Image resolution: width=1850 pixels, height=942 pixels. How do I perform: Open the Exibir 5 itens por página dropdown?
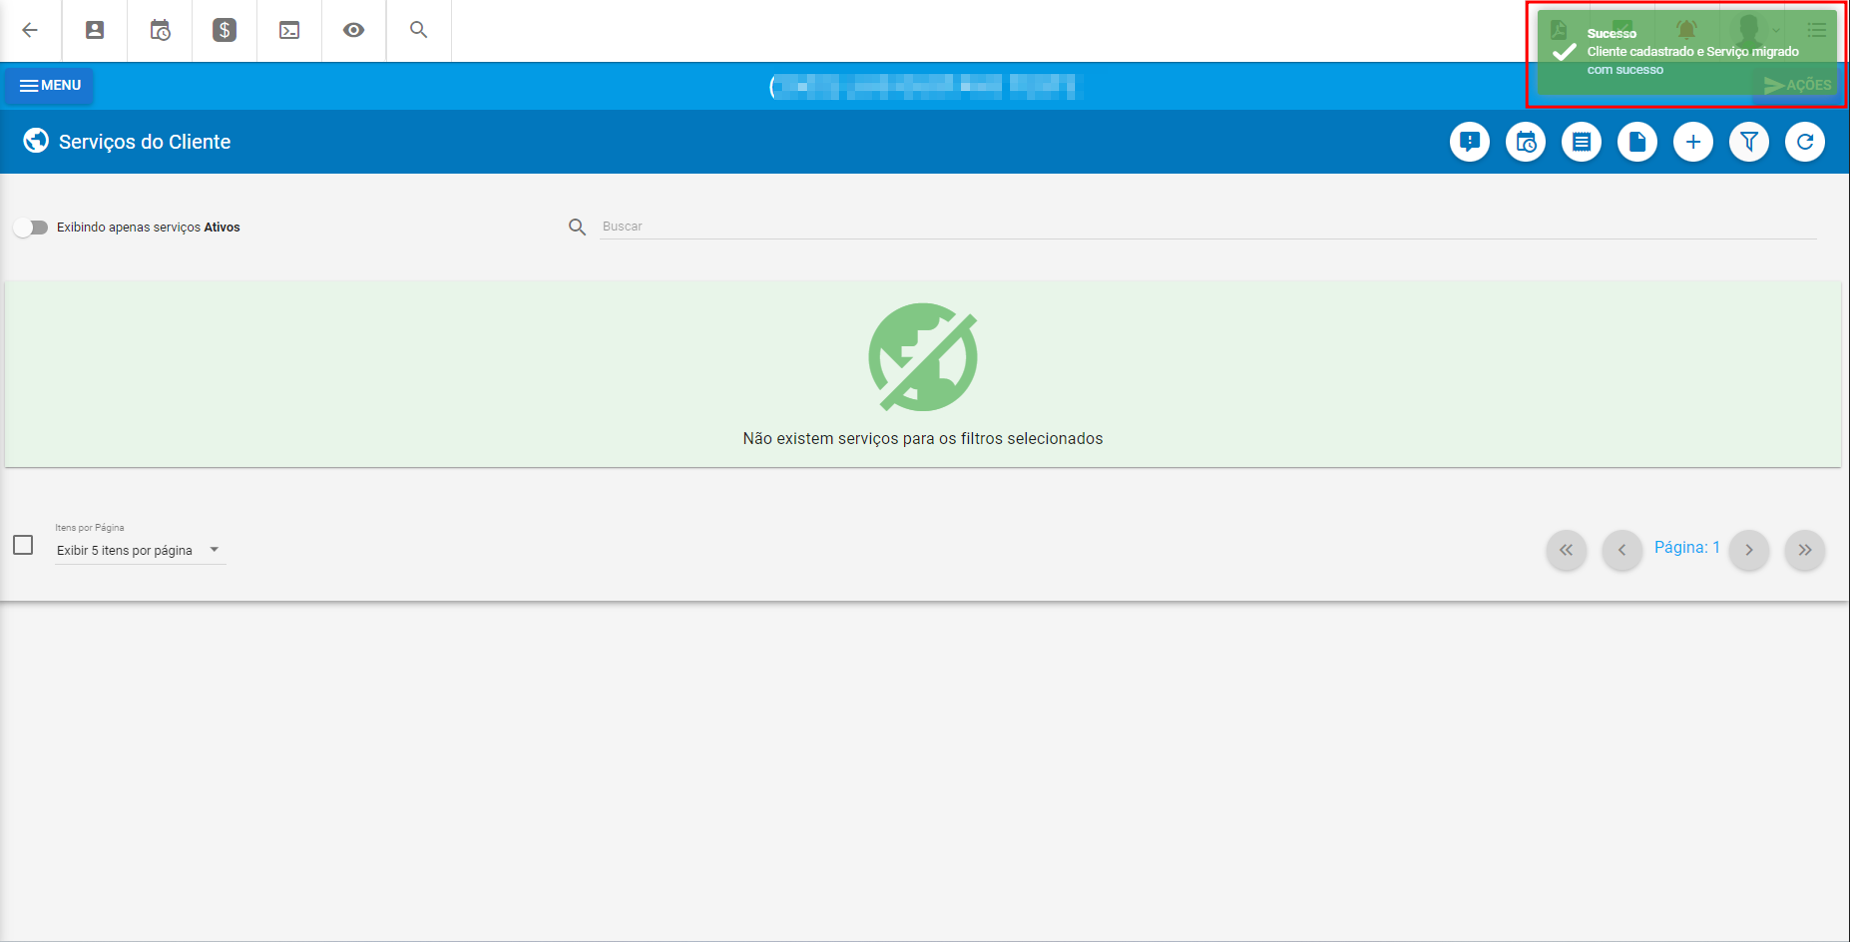140,550
